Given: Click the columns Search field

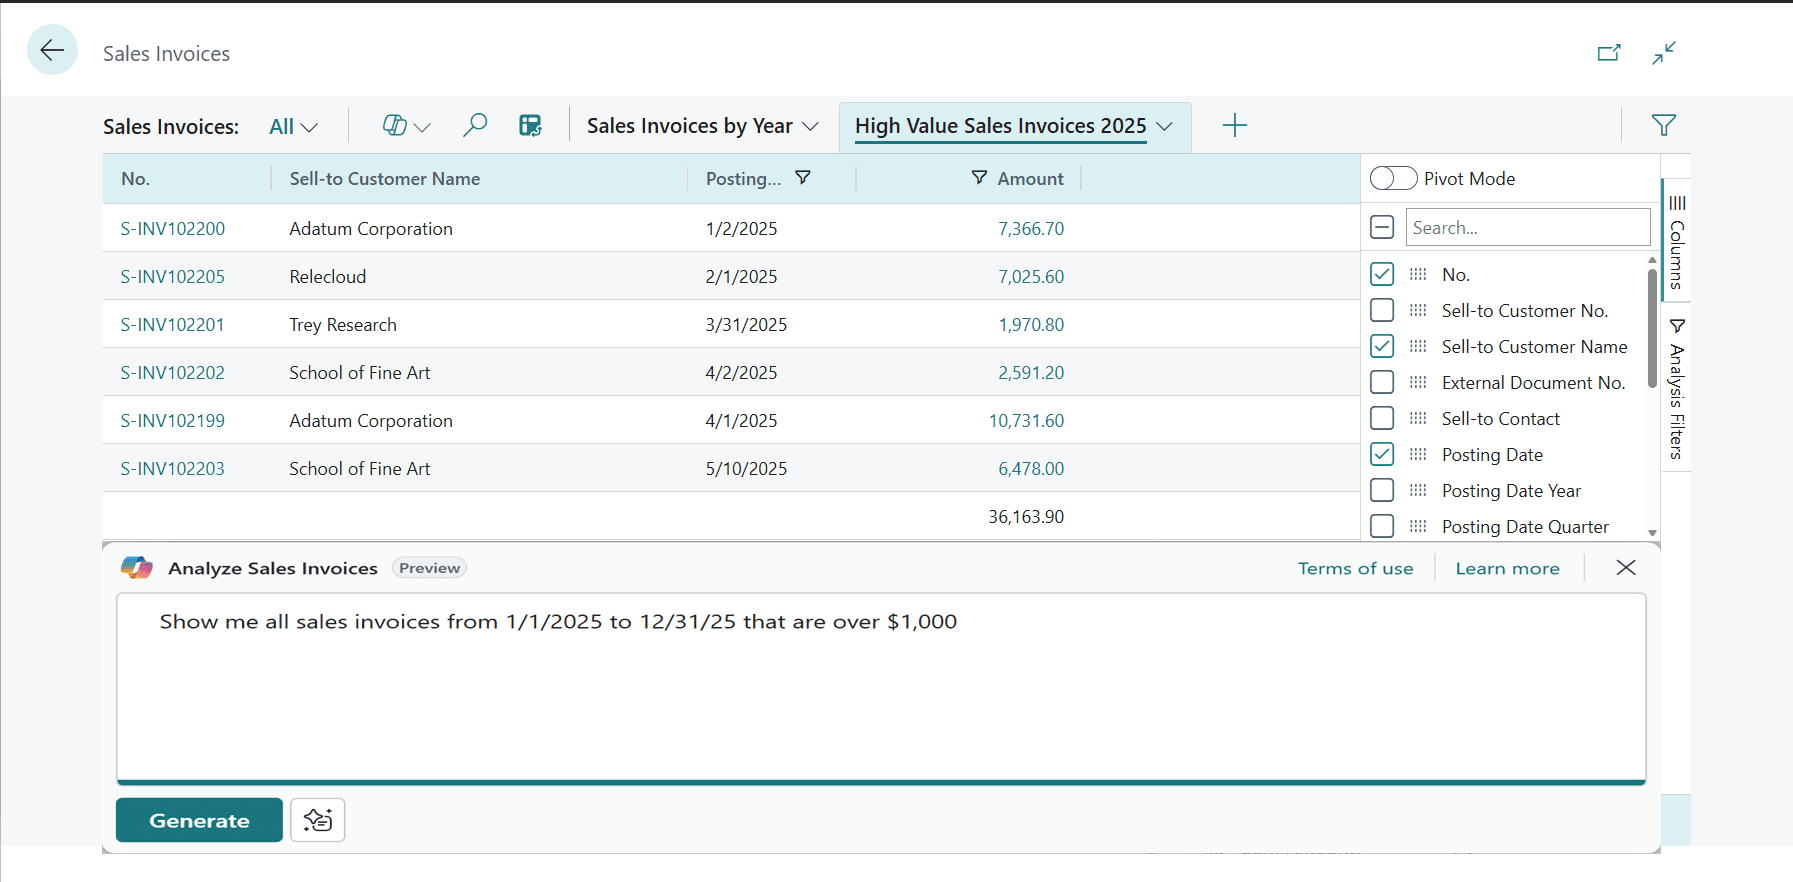Looking at the screenshot, I should tap(1527, 228).
